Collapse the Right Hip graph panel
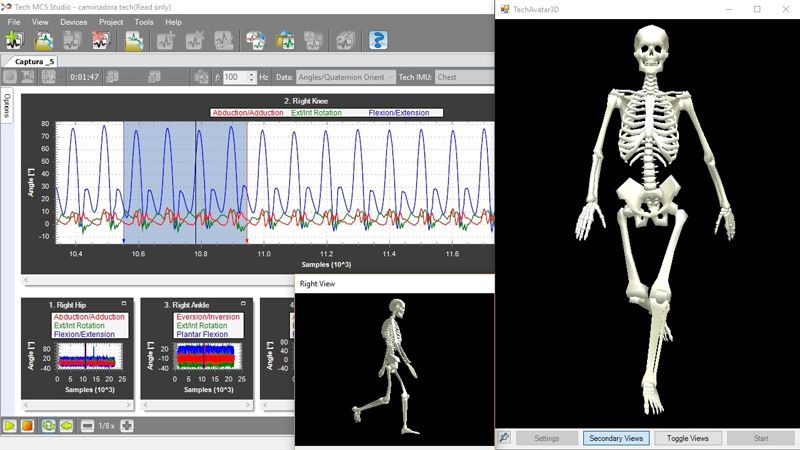Viewport: 800px width, 450px height. pyautogui.click(x=123, y=303)
